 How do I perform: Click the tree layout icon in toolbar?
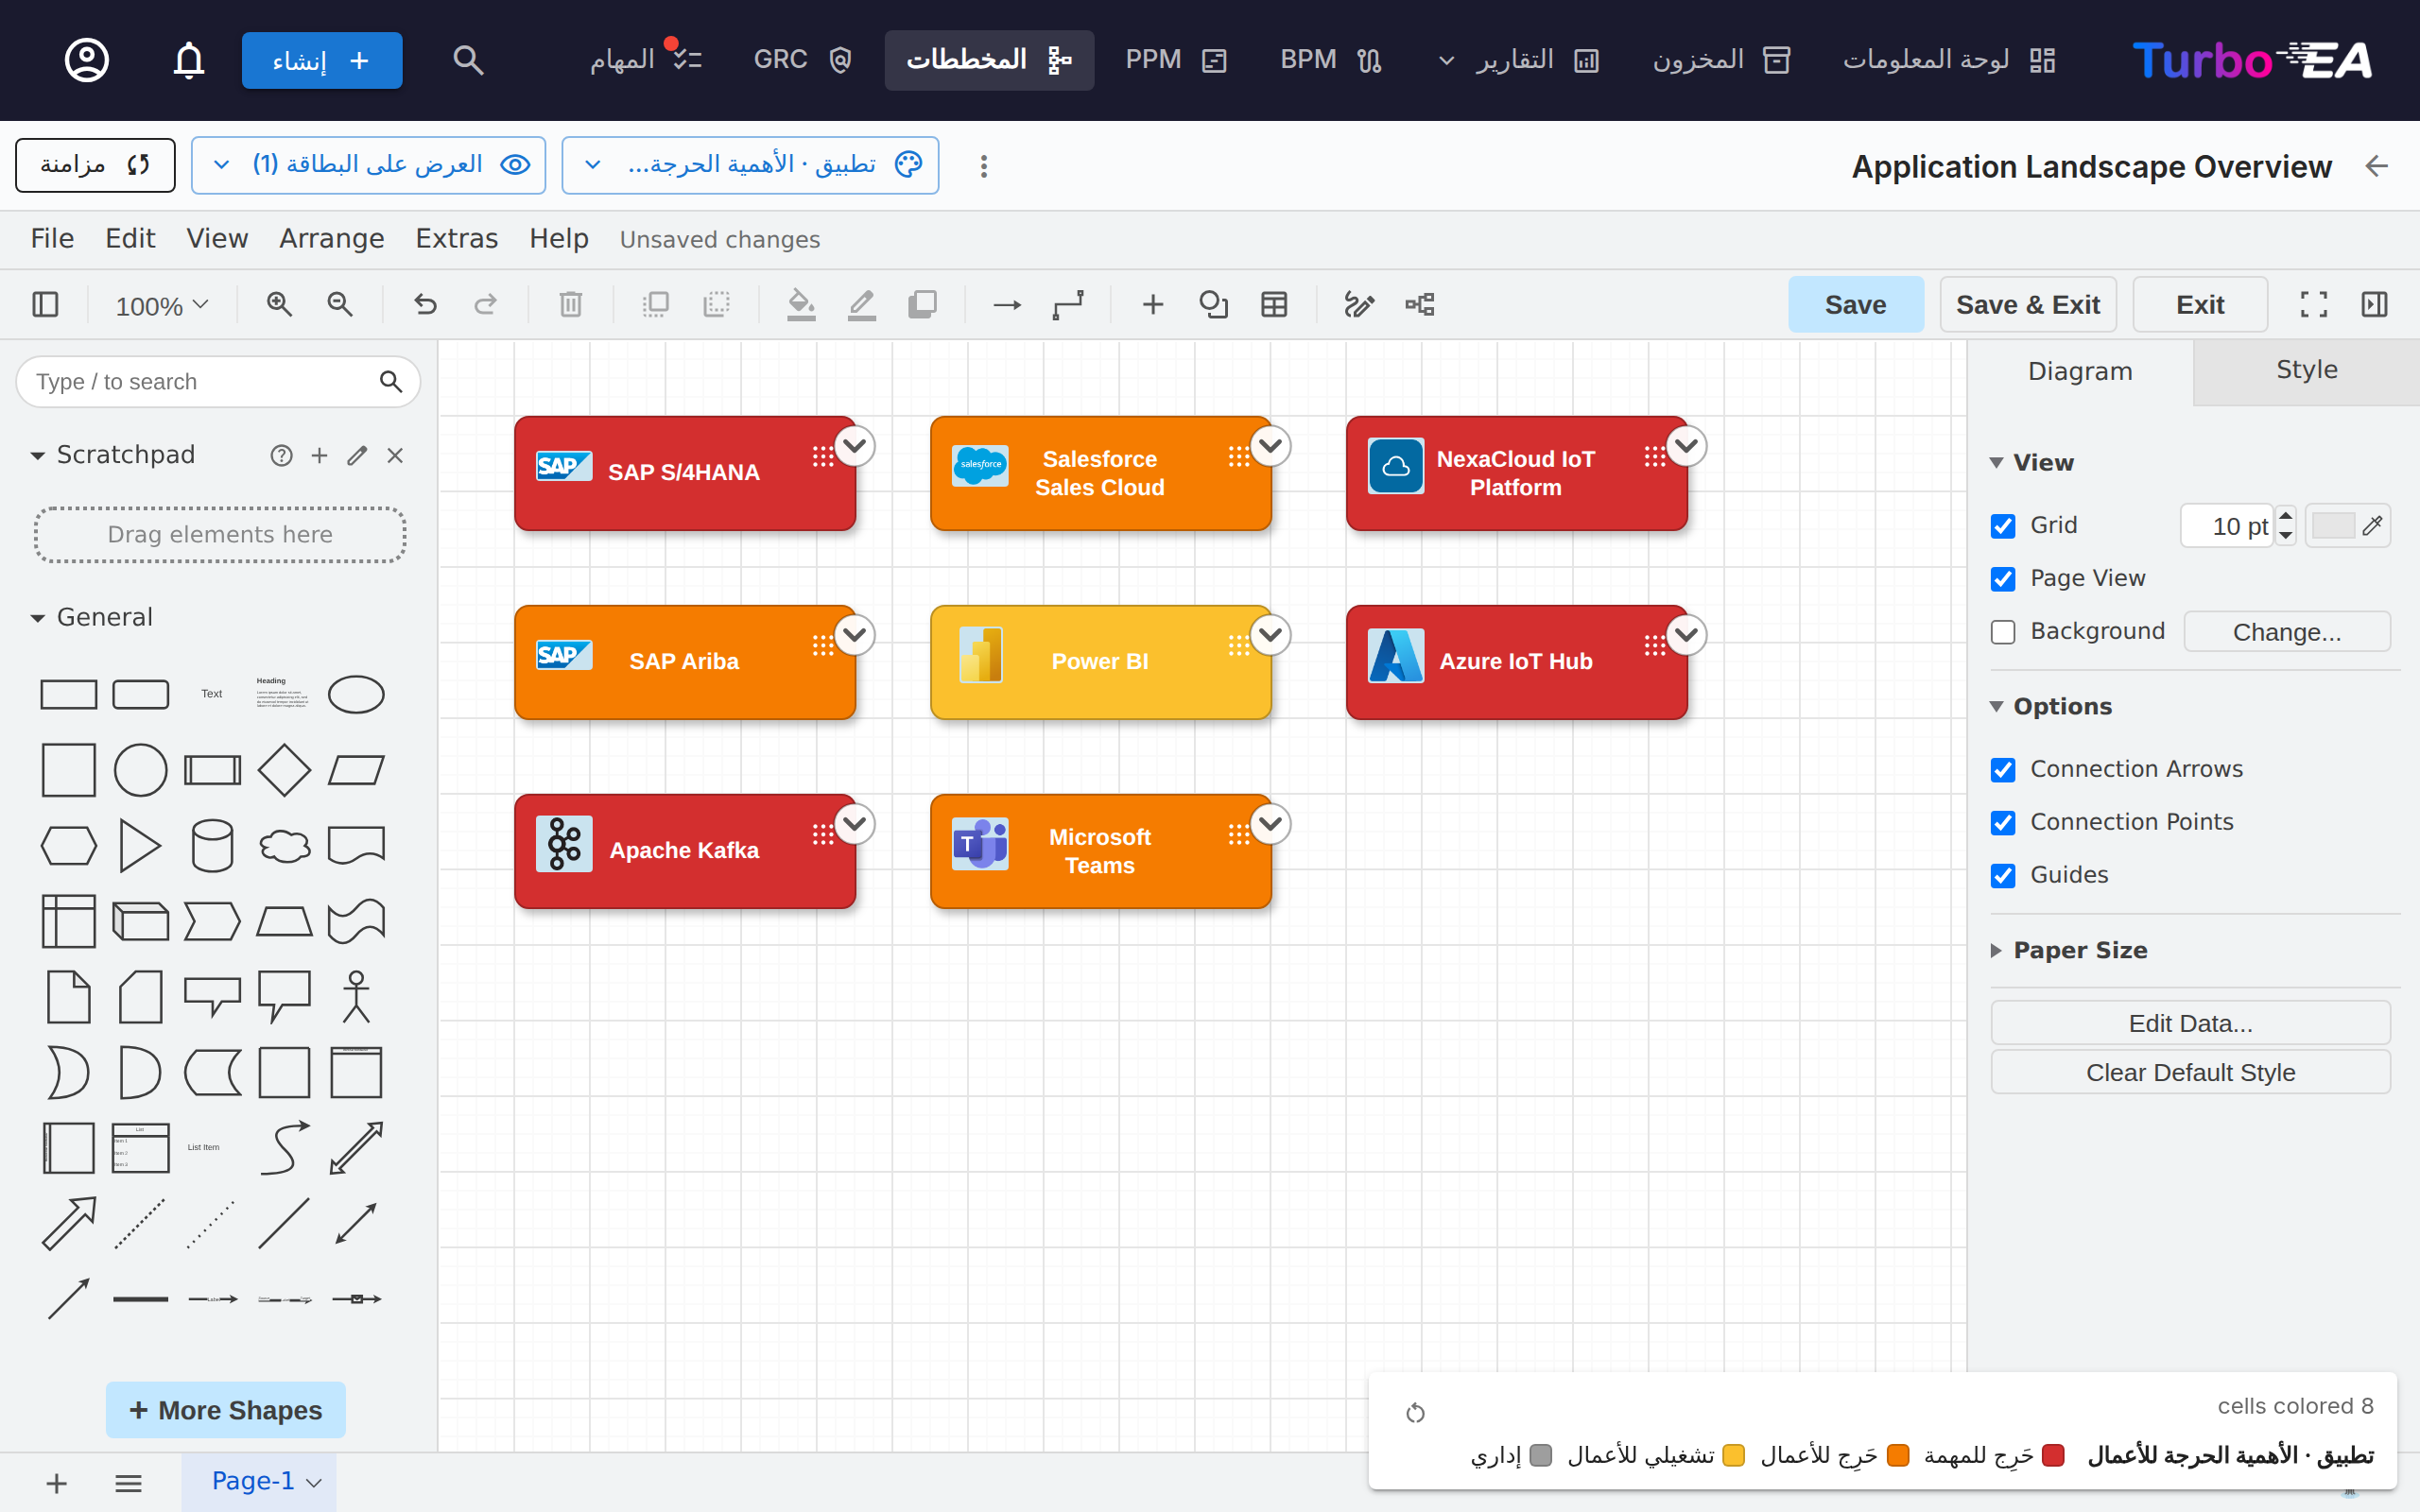click(1420, 304)
